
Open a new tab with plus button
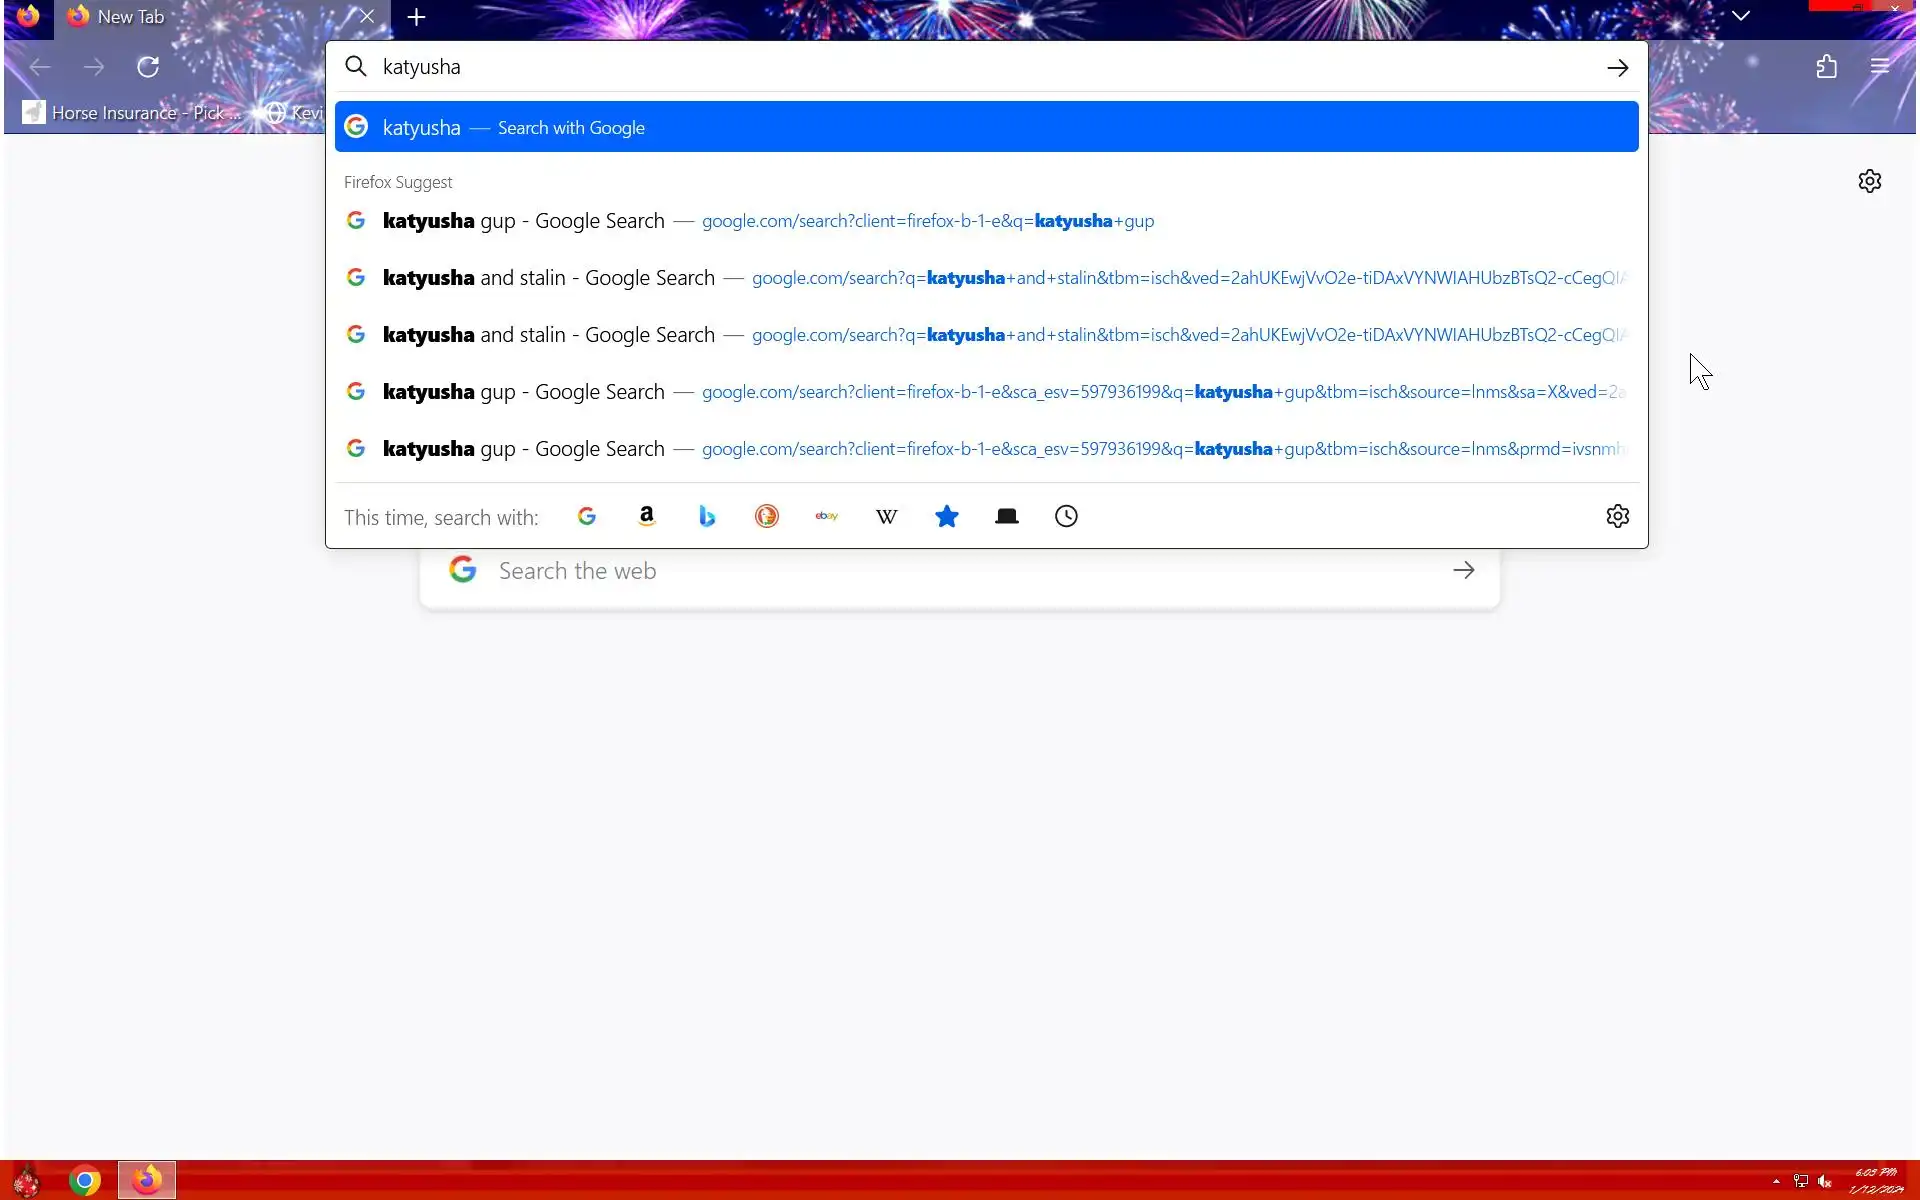click(x=417, y=17)
